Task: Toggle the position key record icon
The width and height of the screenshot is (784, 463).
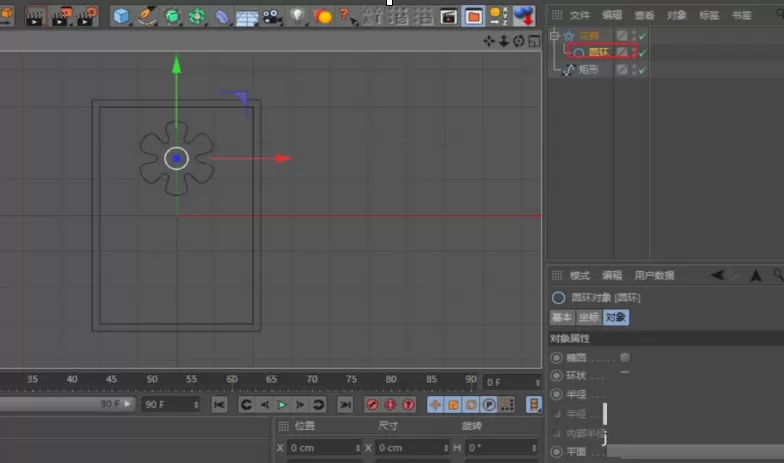Action: coord(435,404)
